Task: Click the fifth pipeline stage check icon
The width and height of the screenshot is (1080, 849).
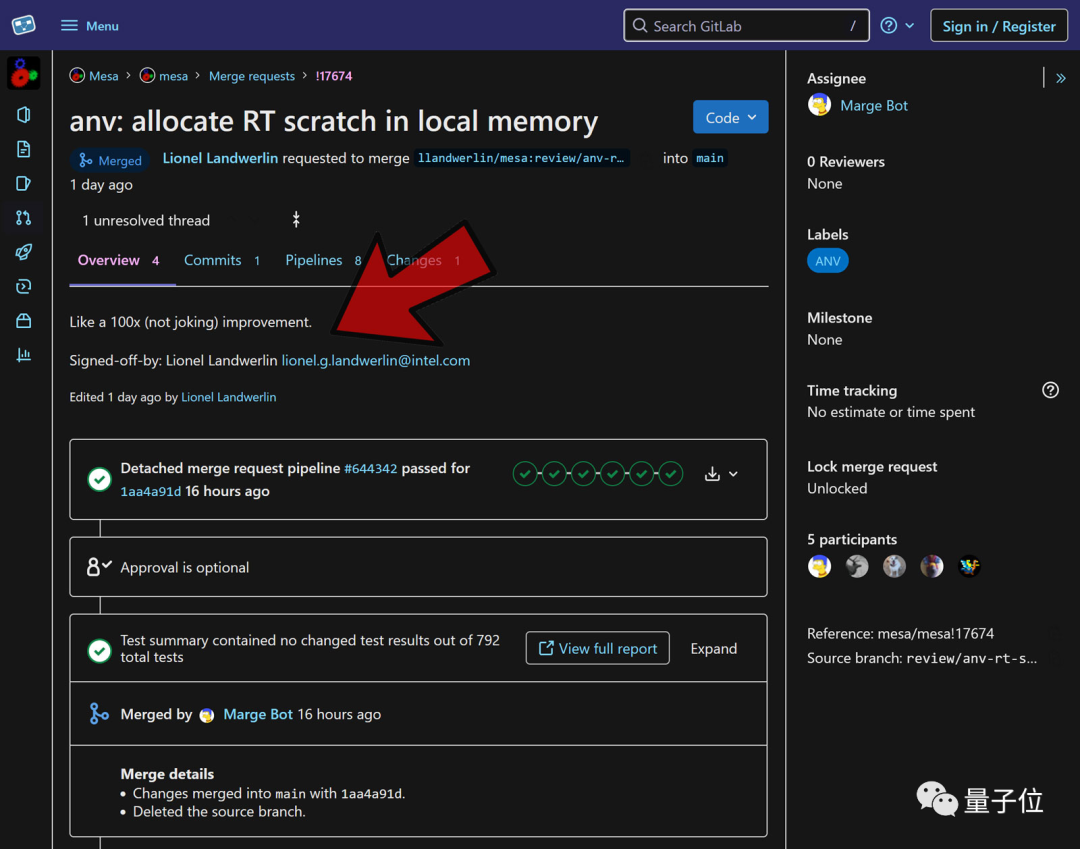Action: click(x=641, y=474)
